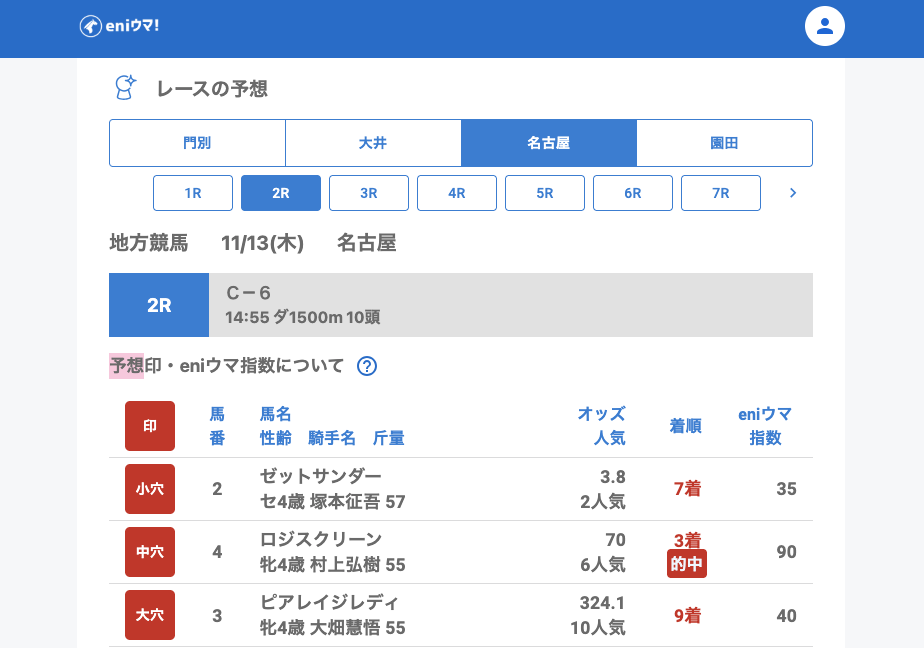Click the race prediction header icon
This screenshot has width=924, height=648.
[125, 88]
